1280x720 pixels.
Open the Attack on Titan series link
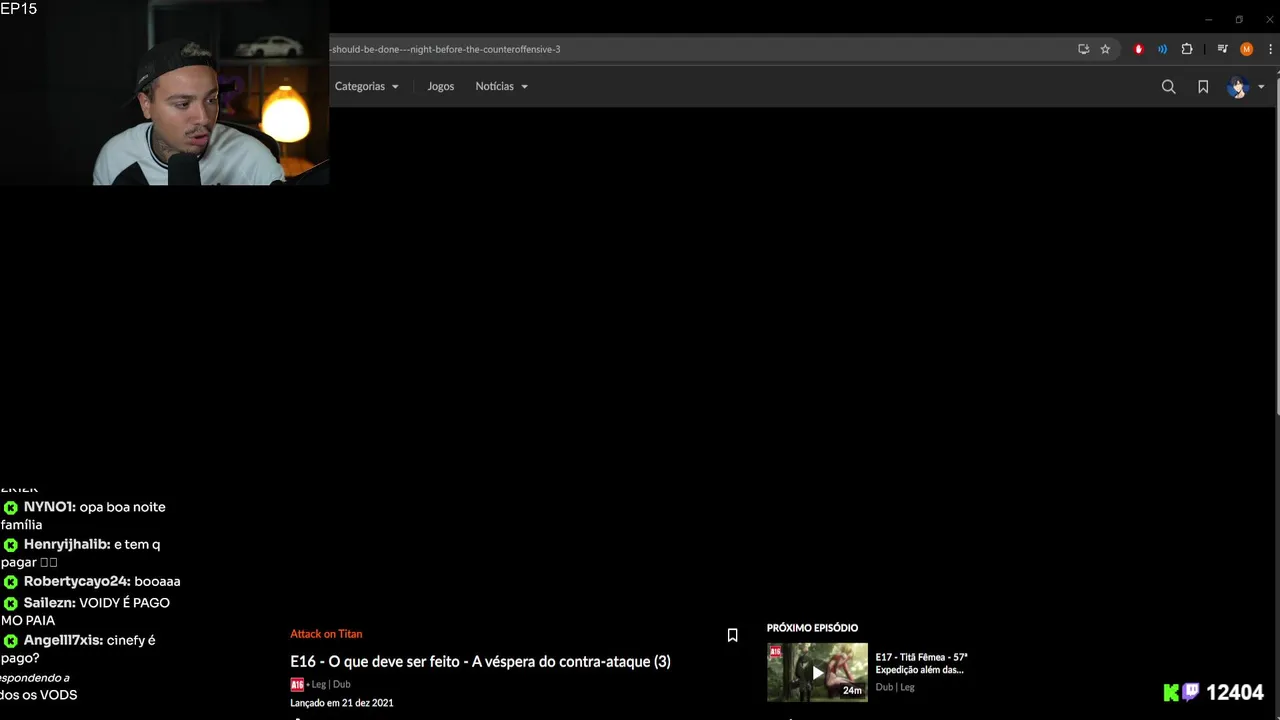coord(326,634)
